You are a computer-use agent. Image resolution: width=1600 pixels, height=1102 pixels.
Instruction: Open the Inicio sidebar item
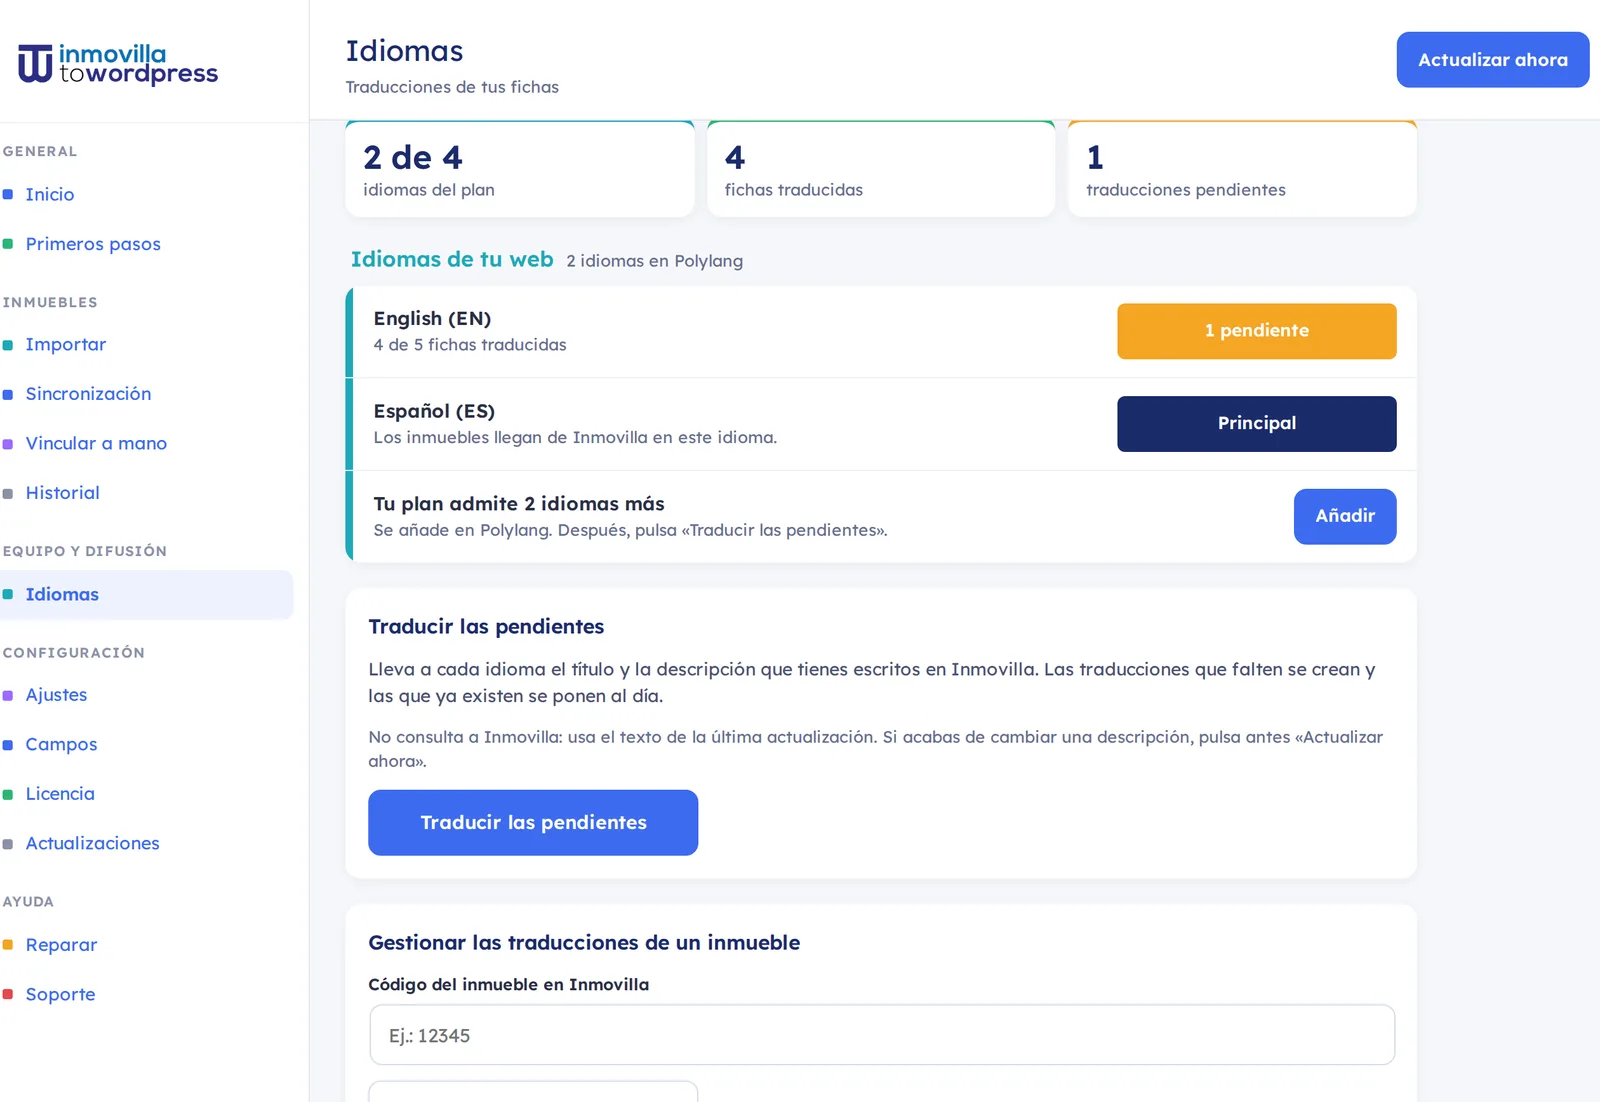(x=49, y=194)
